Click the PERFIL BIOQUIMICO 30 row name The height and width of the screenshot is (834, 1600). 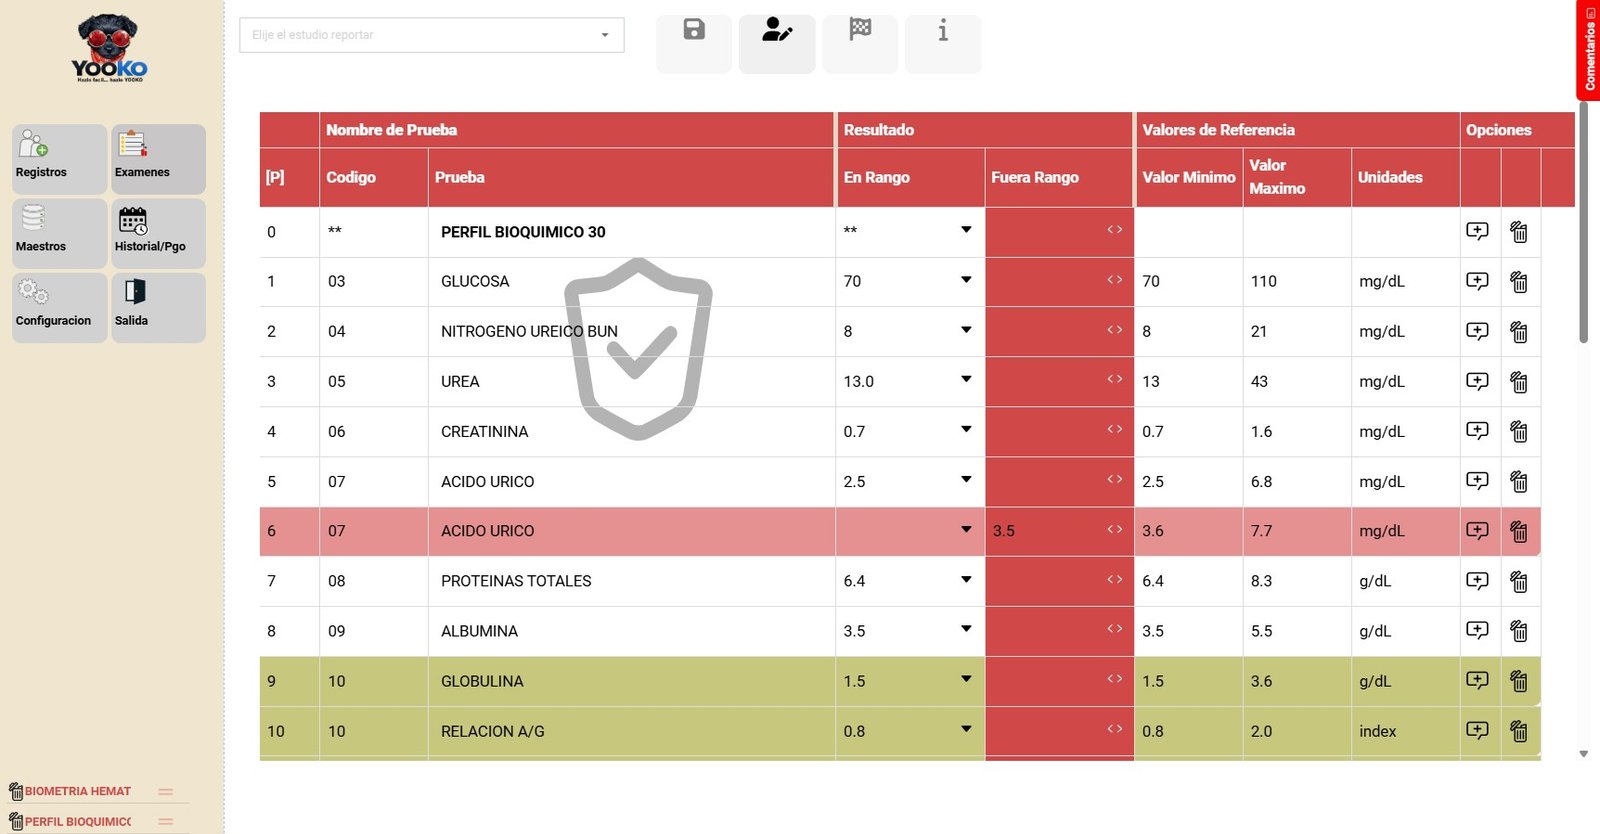click(523, 232)
